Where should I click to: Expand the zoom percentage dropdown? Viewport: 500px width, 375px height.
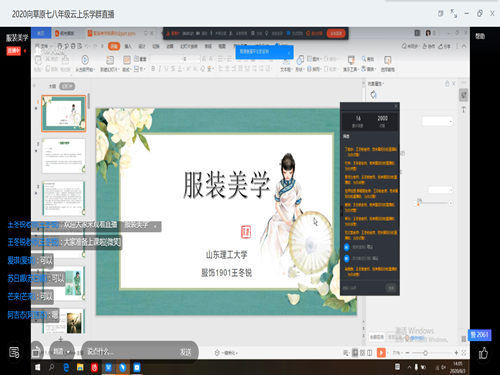coord(397,353)
